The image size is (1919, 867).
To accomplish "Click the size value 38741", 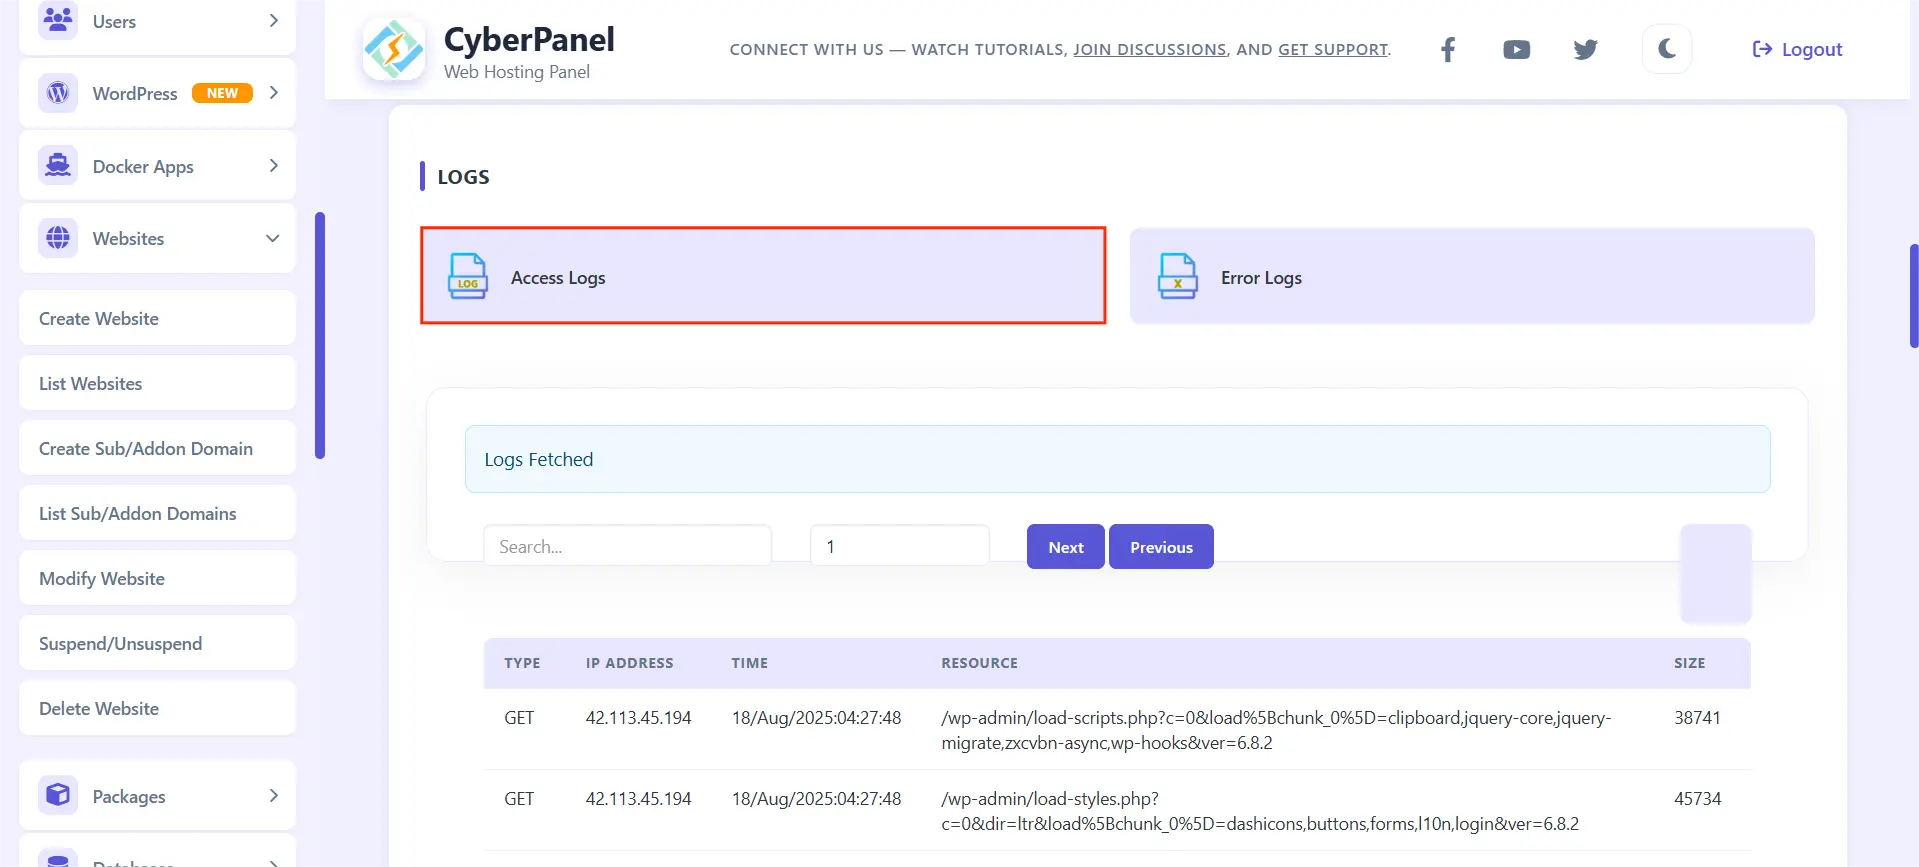I will point(1697,718).
